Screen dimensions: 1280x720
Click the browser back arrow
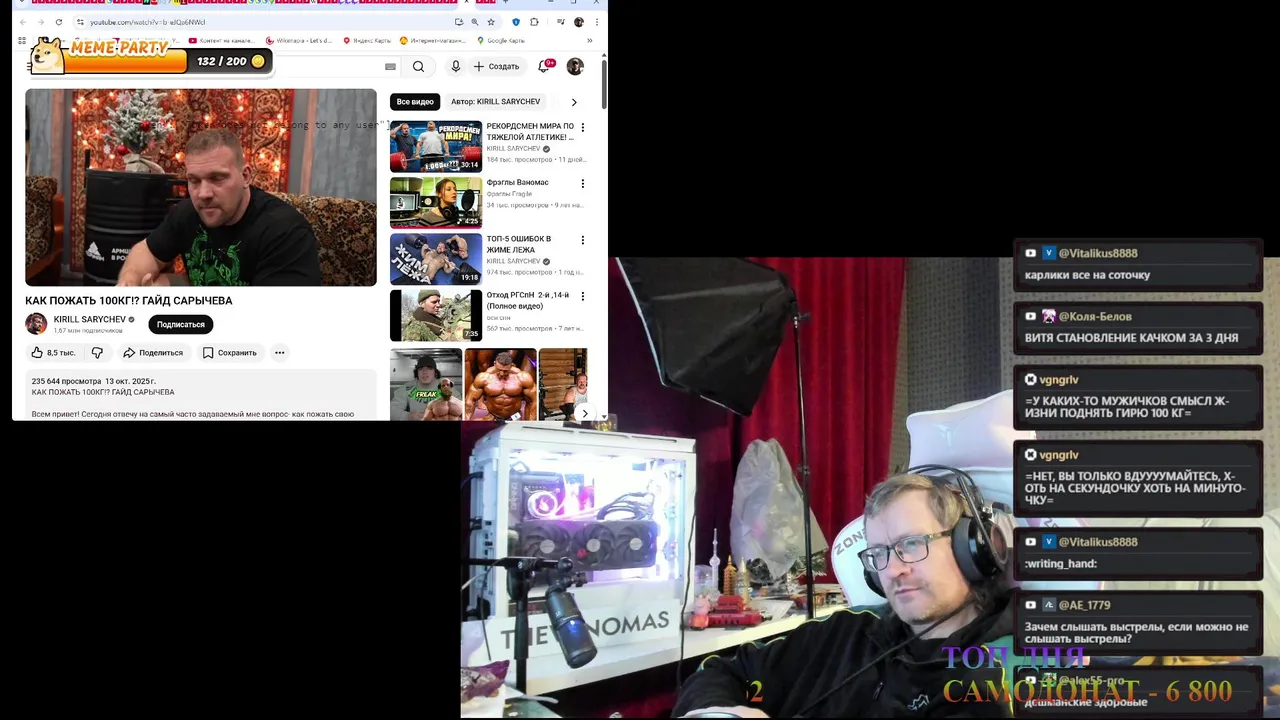(24, 22)
